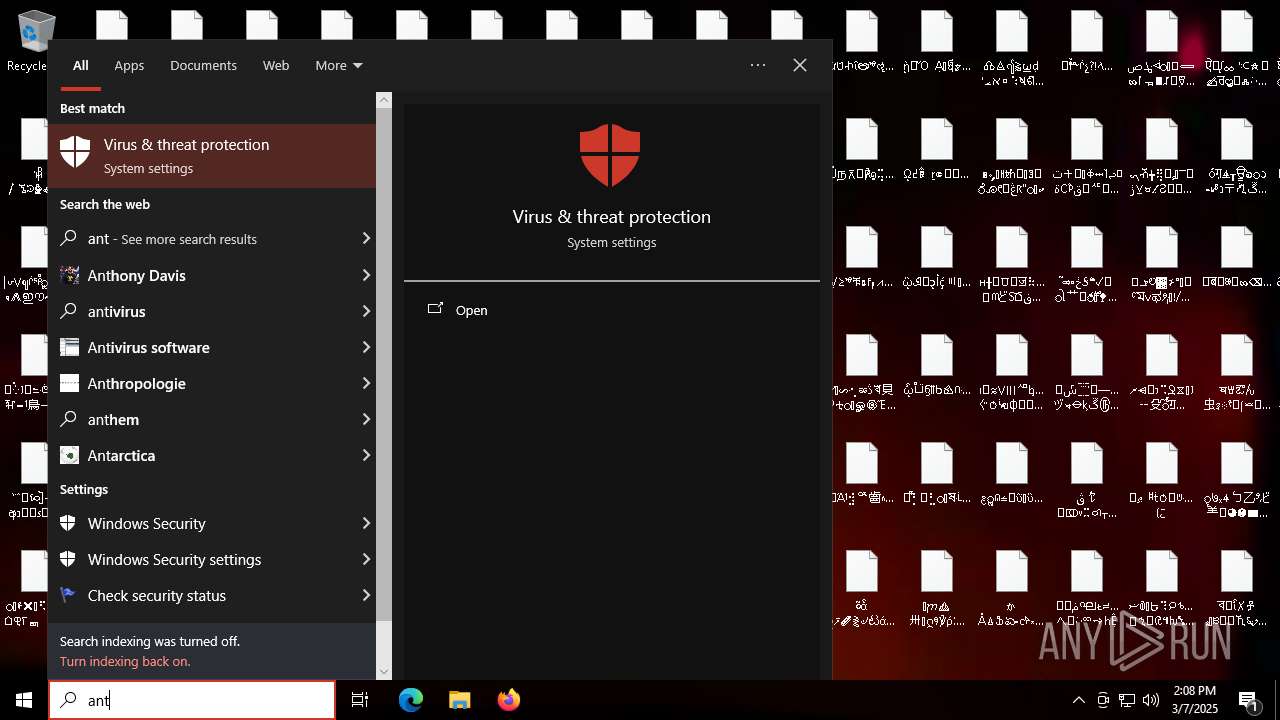Expand the Antarctica result arrow
This screenshot has width=1280, height=720.
(x=366, y=455)
